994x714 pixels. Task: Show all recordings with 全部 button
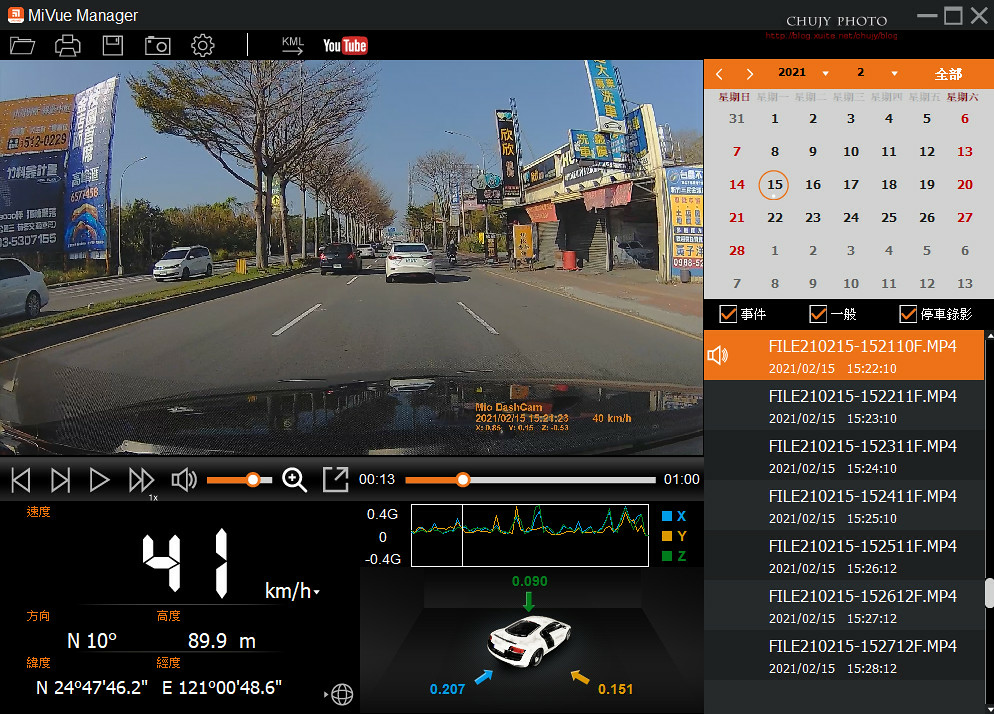(948, 74)
